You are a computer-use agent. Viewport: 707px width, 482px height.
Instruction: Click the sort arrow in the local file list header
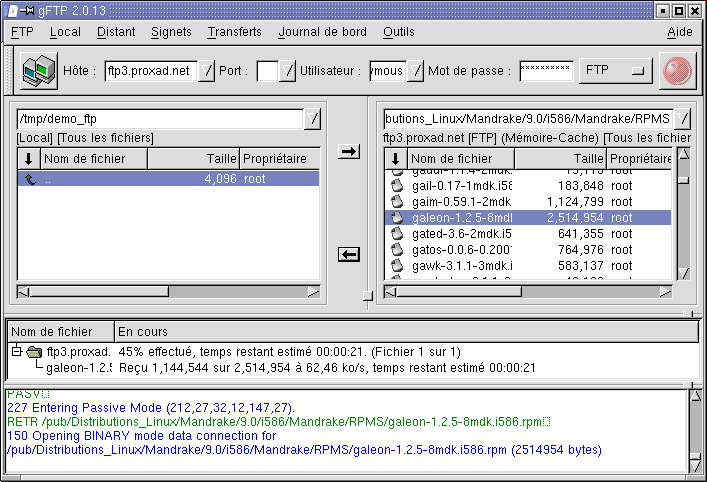click(x=28, y=159)
